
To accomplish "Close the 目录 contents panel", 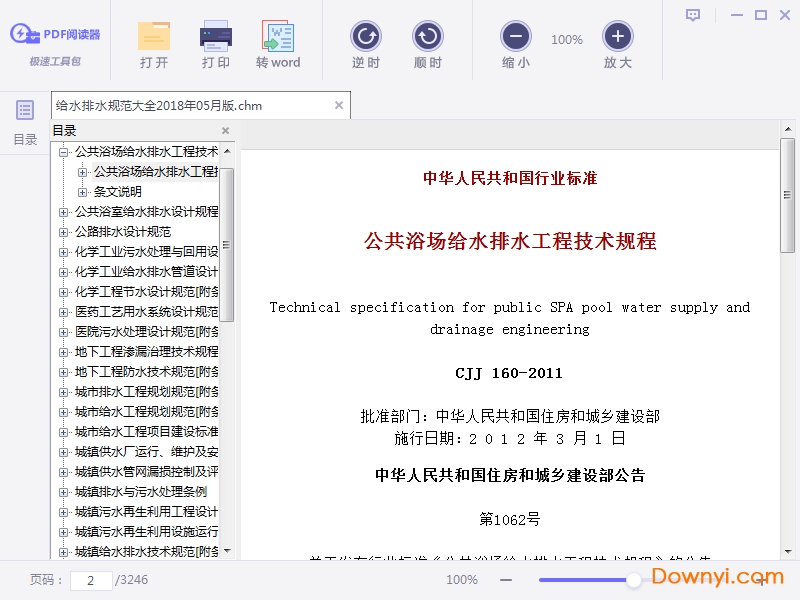I will 225,130.
